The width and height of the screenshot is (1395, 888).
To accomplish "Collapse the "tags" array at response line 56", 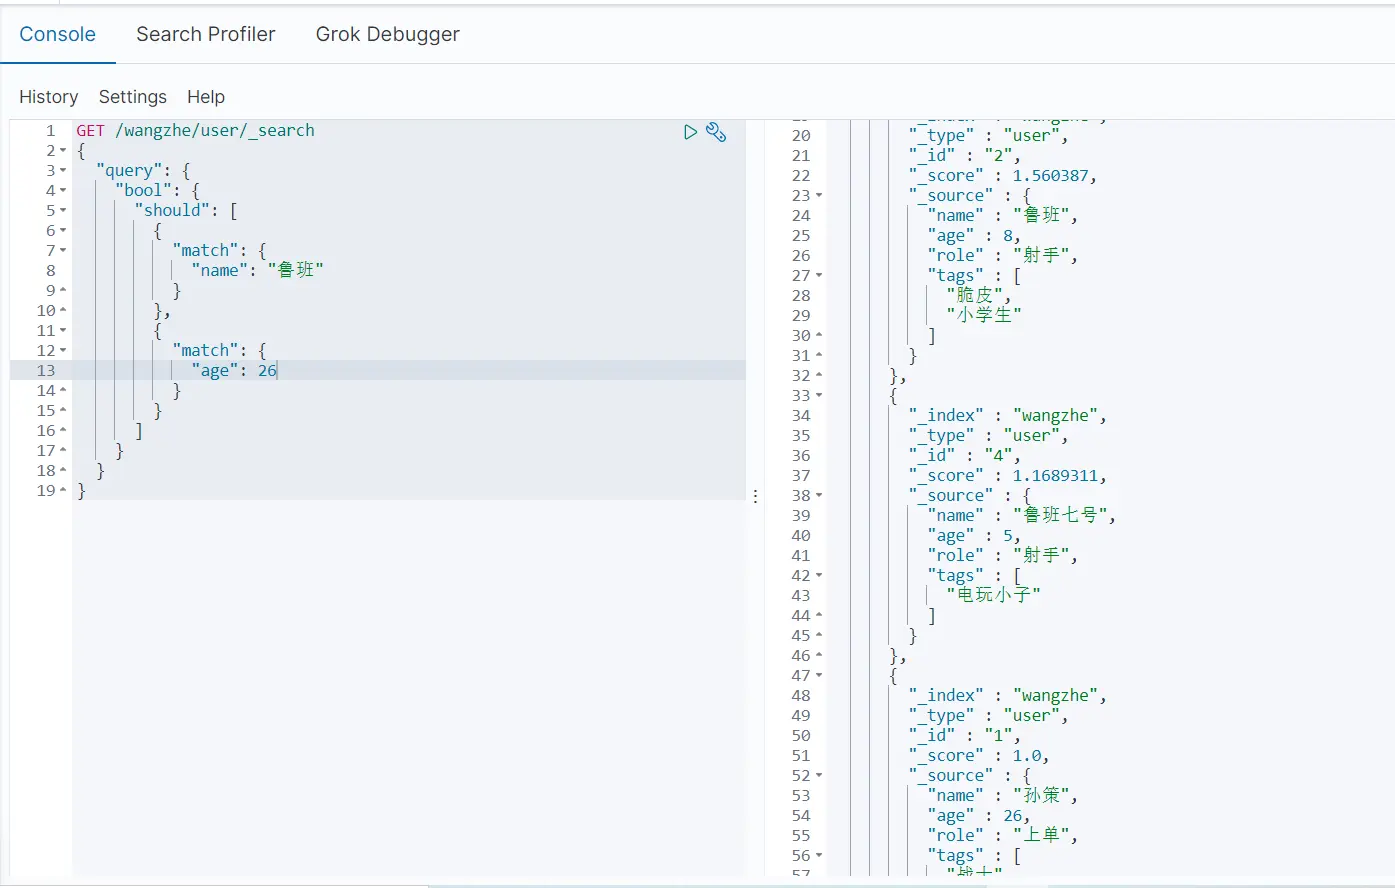I will coord(819,856).
